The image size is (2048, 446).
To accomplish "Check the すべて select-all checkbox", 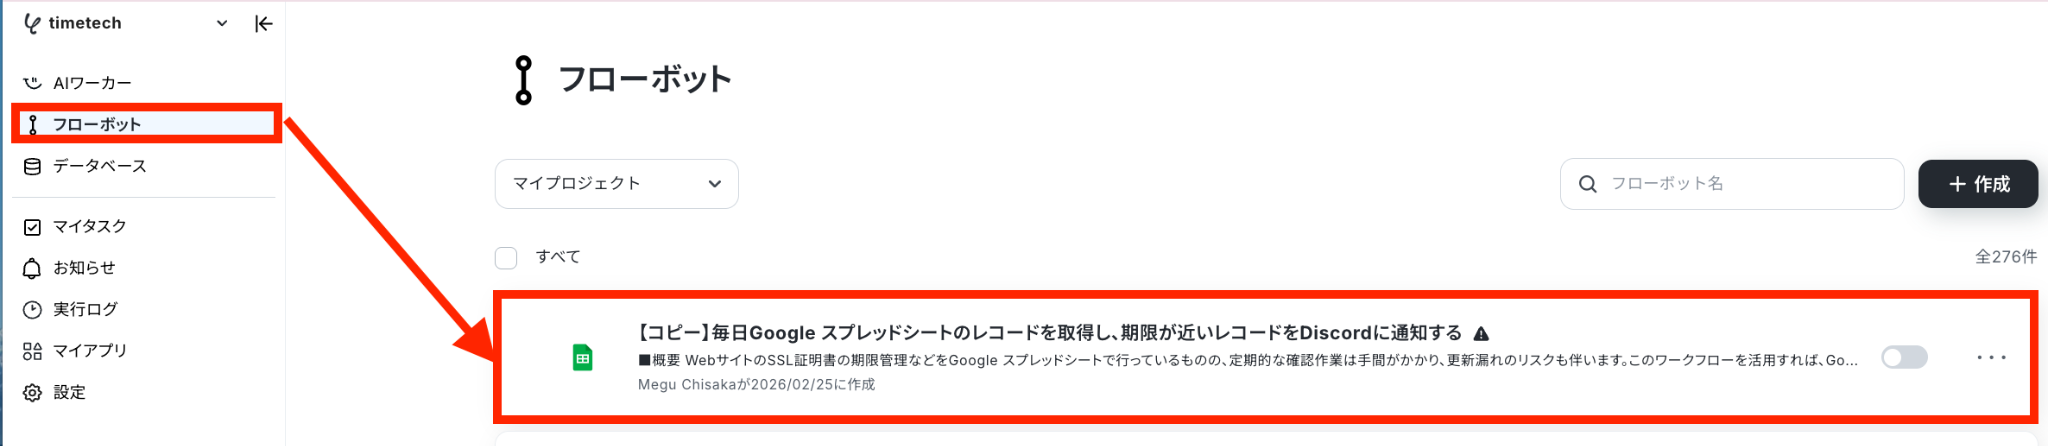I will (x=506, y=258).
